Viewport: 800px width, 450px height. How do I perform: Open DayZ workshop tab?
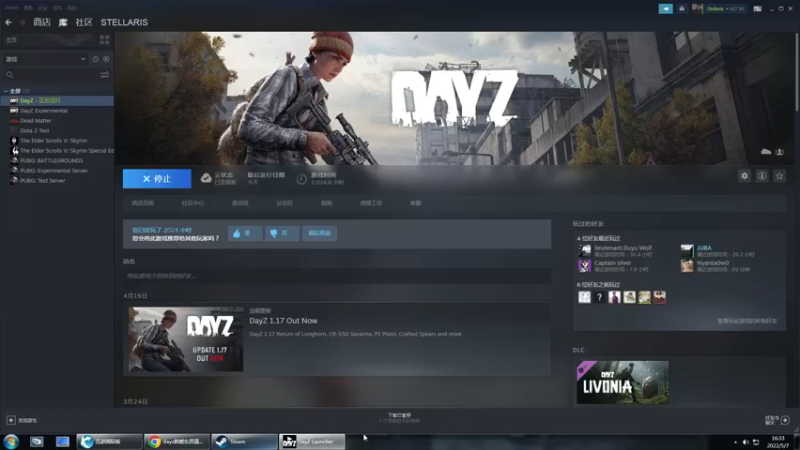[371, 203]
